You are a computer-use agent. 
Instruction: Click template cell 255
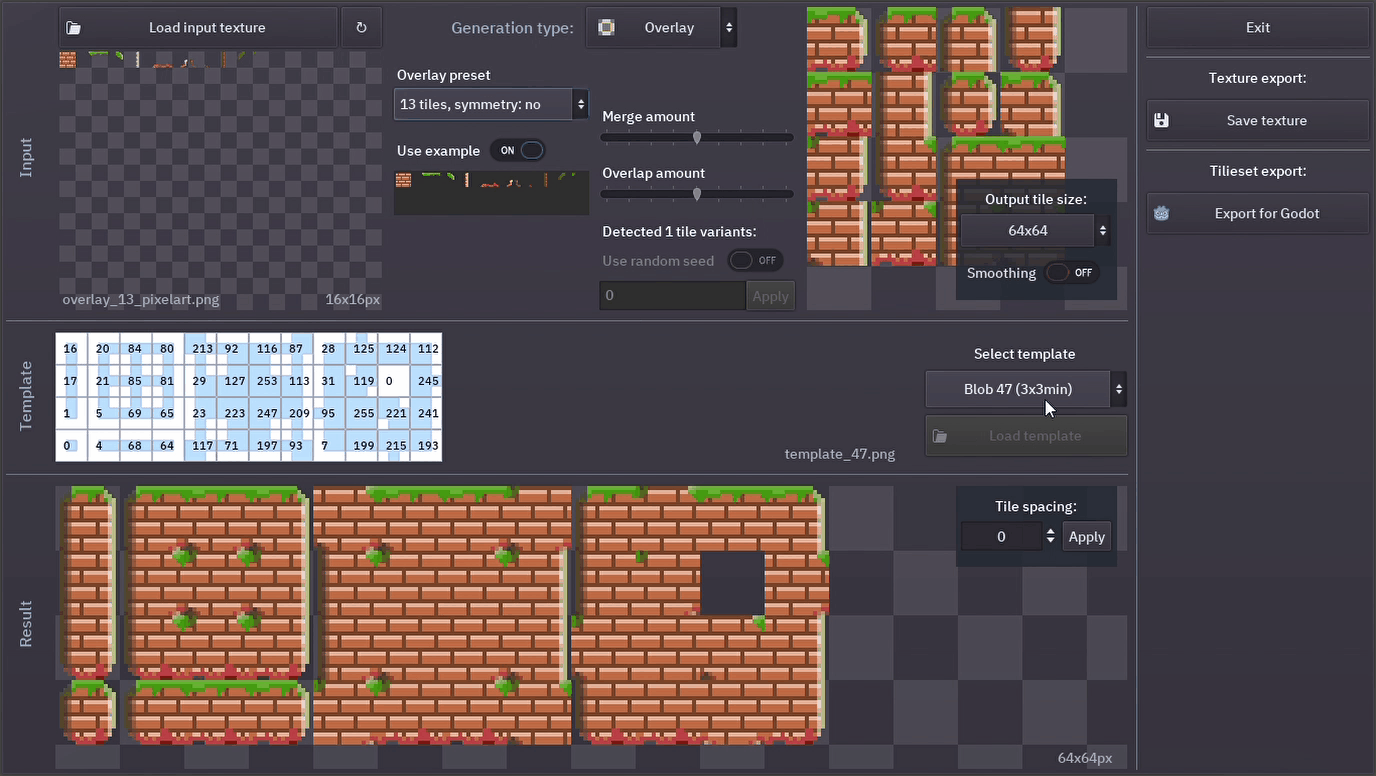(363, 413)
